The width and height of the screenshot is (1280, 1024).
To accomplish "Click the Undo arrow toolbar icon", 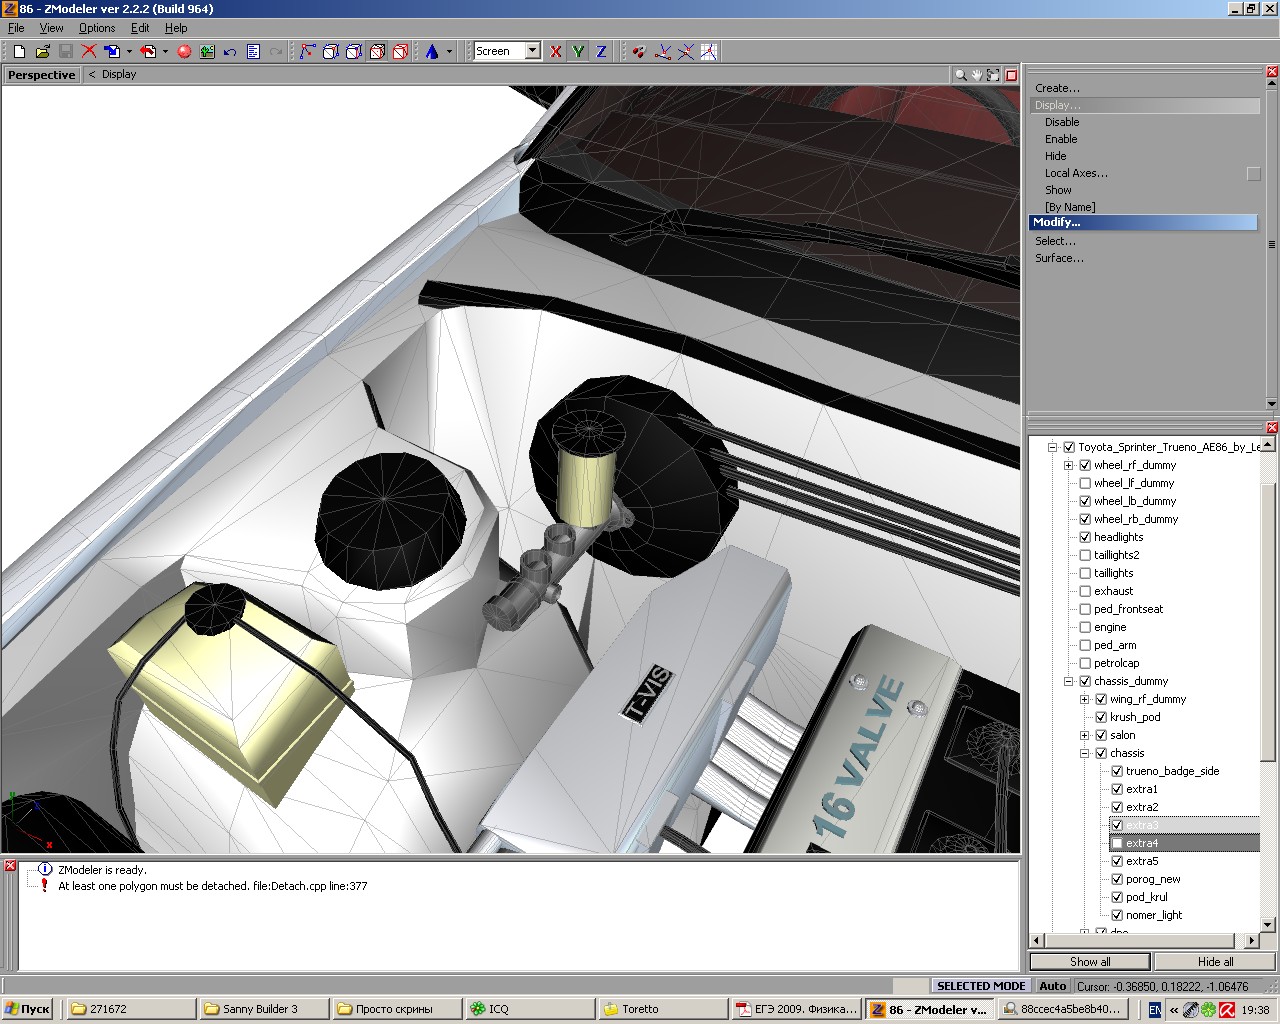I will pos(230,51).
